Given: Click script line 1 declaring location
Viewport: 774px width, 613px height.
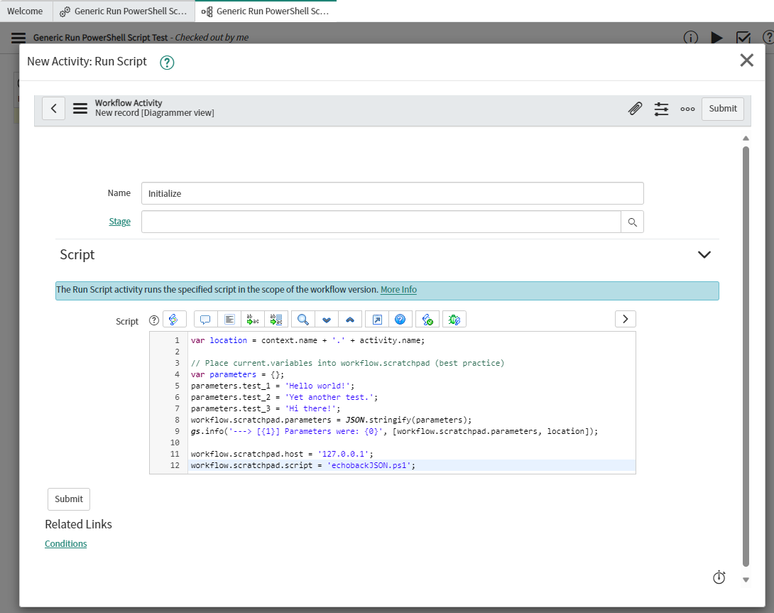Looking at the screenshot, I should point(411,341).
